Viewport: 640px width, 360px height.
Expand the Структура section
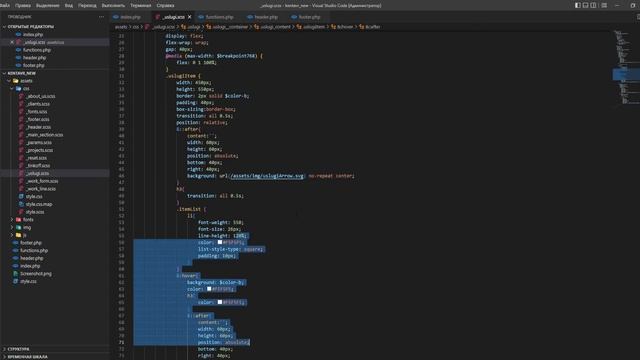click(x=18, y=349)
